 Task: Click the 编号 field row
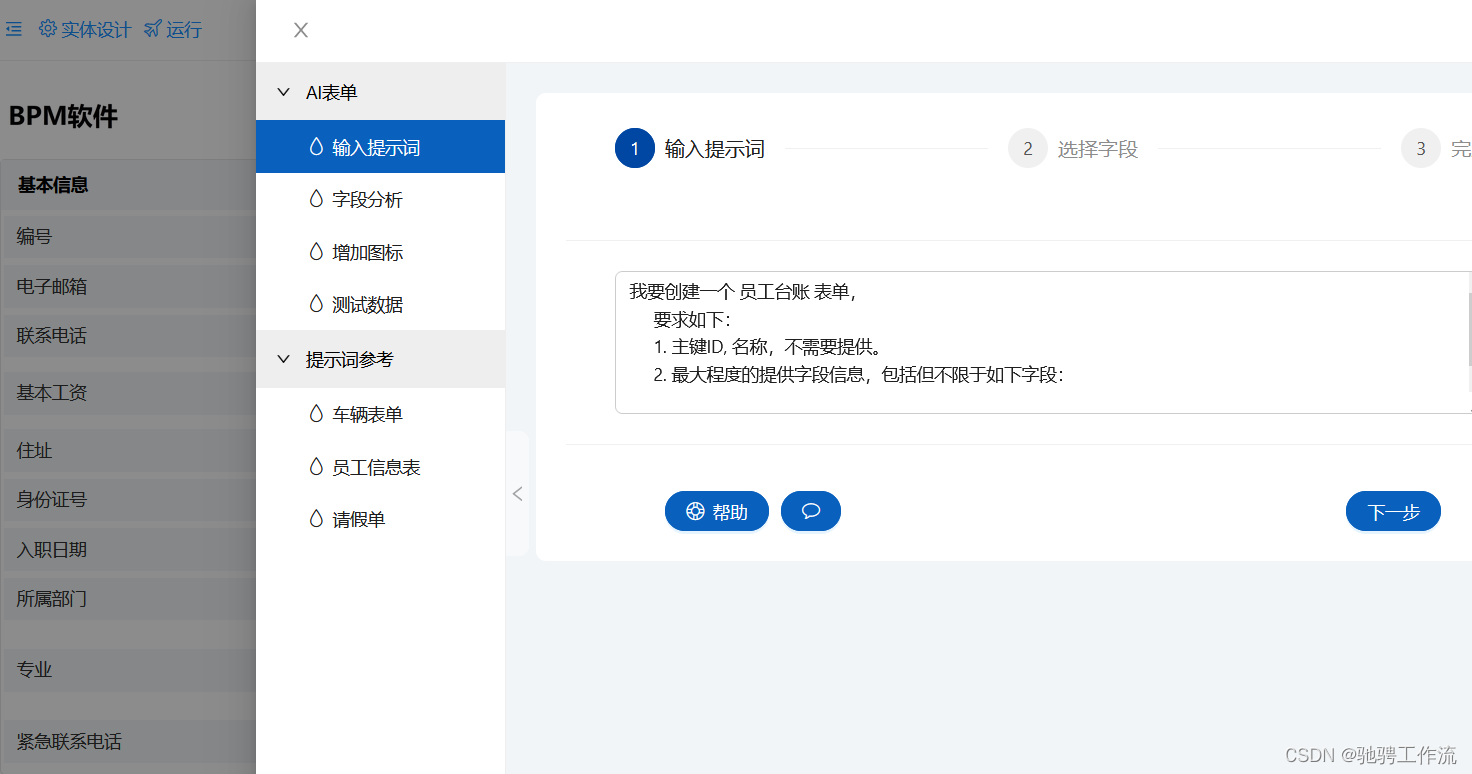tap(128, 236)
